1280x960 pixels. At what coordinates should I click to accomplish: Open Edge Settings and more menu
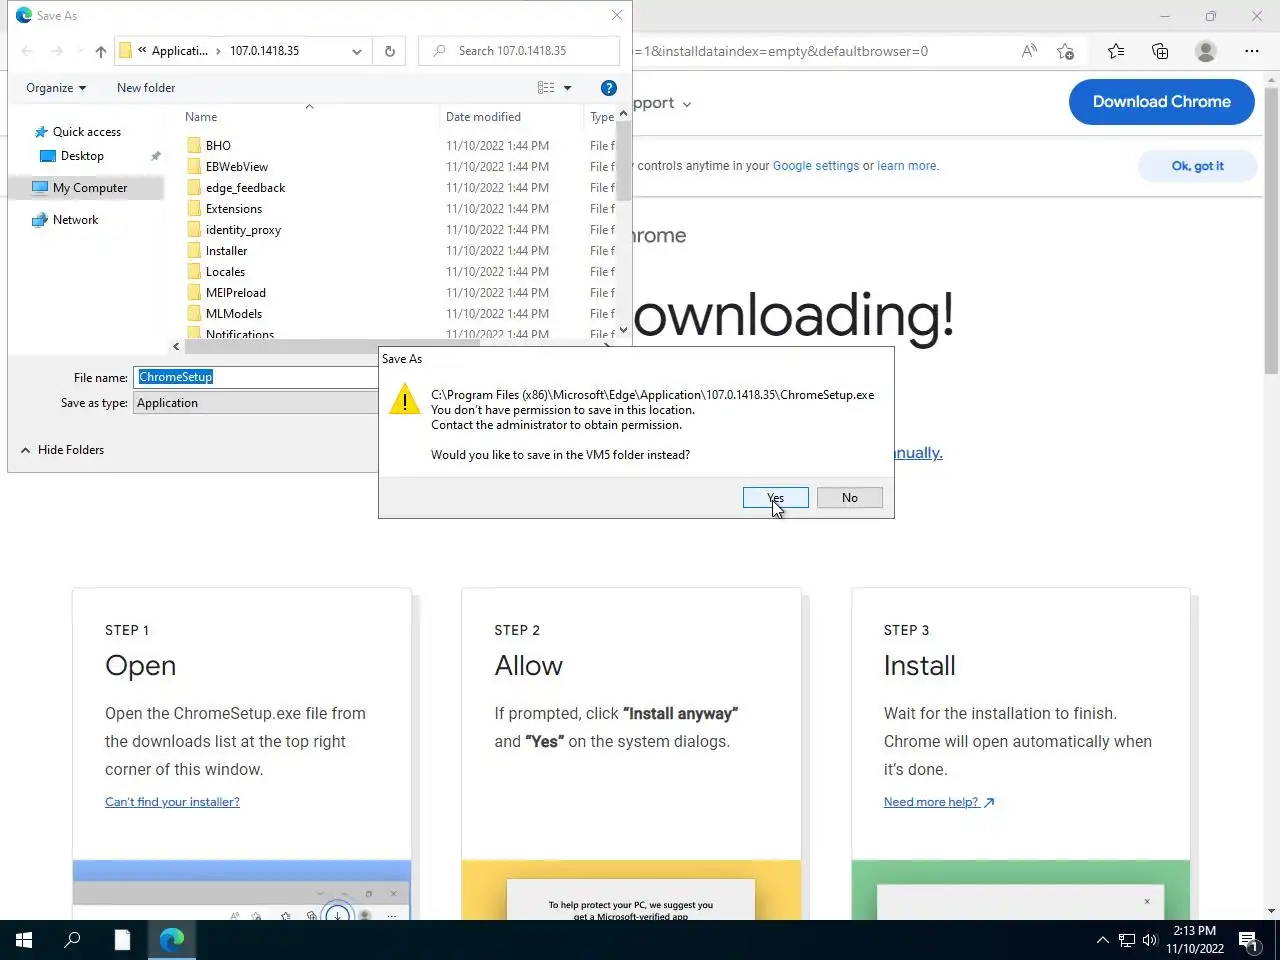(x=1252, y=51)
